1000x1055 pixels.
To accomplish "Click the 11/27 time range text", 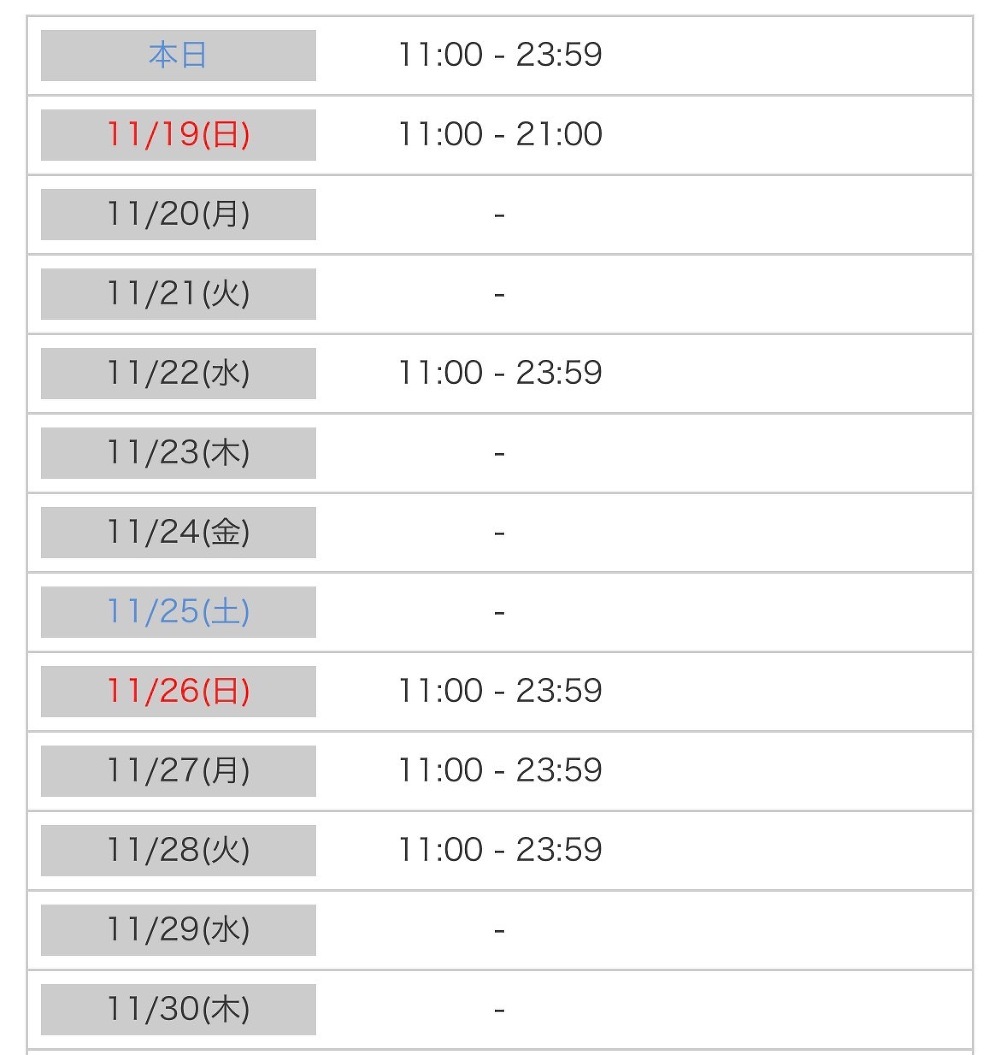I will [500, 771].
